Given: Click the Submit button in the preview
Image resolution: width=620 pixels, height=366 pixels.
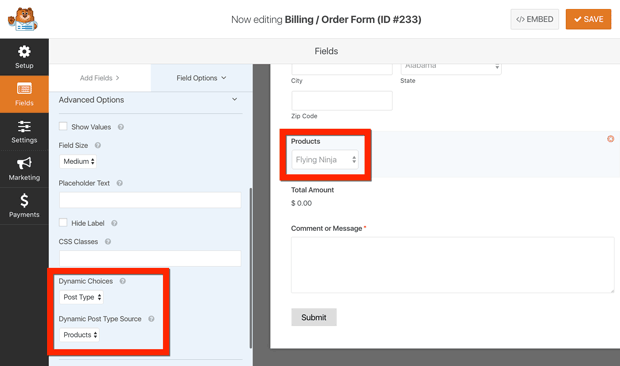Looking at the screenshot, I should click(314, 317).
